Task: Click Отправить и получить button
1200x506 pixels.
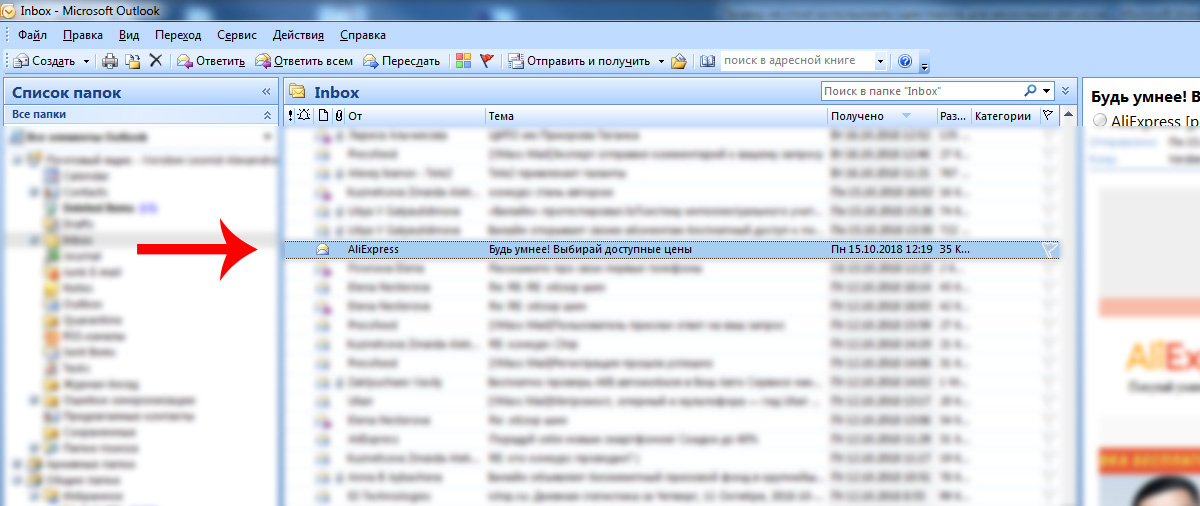Action: click(579, 61)
